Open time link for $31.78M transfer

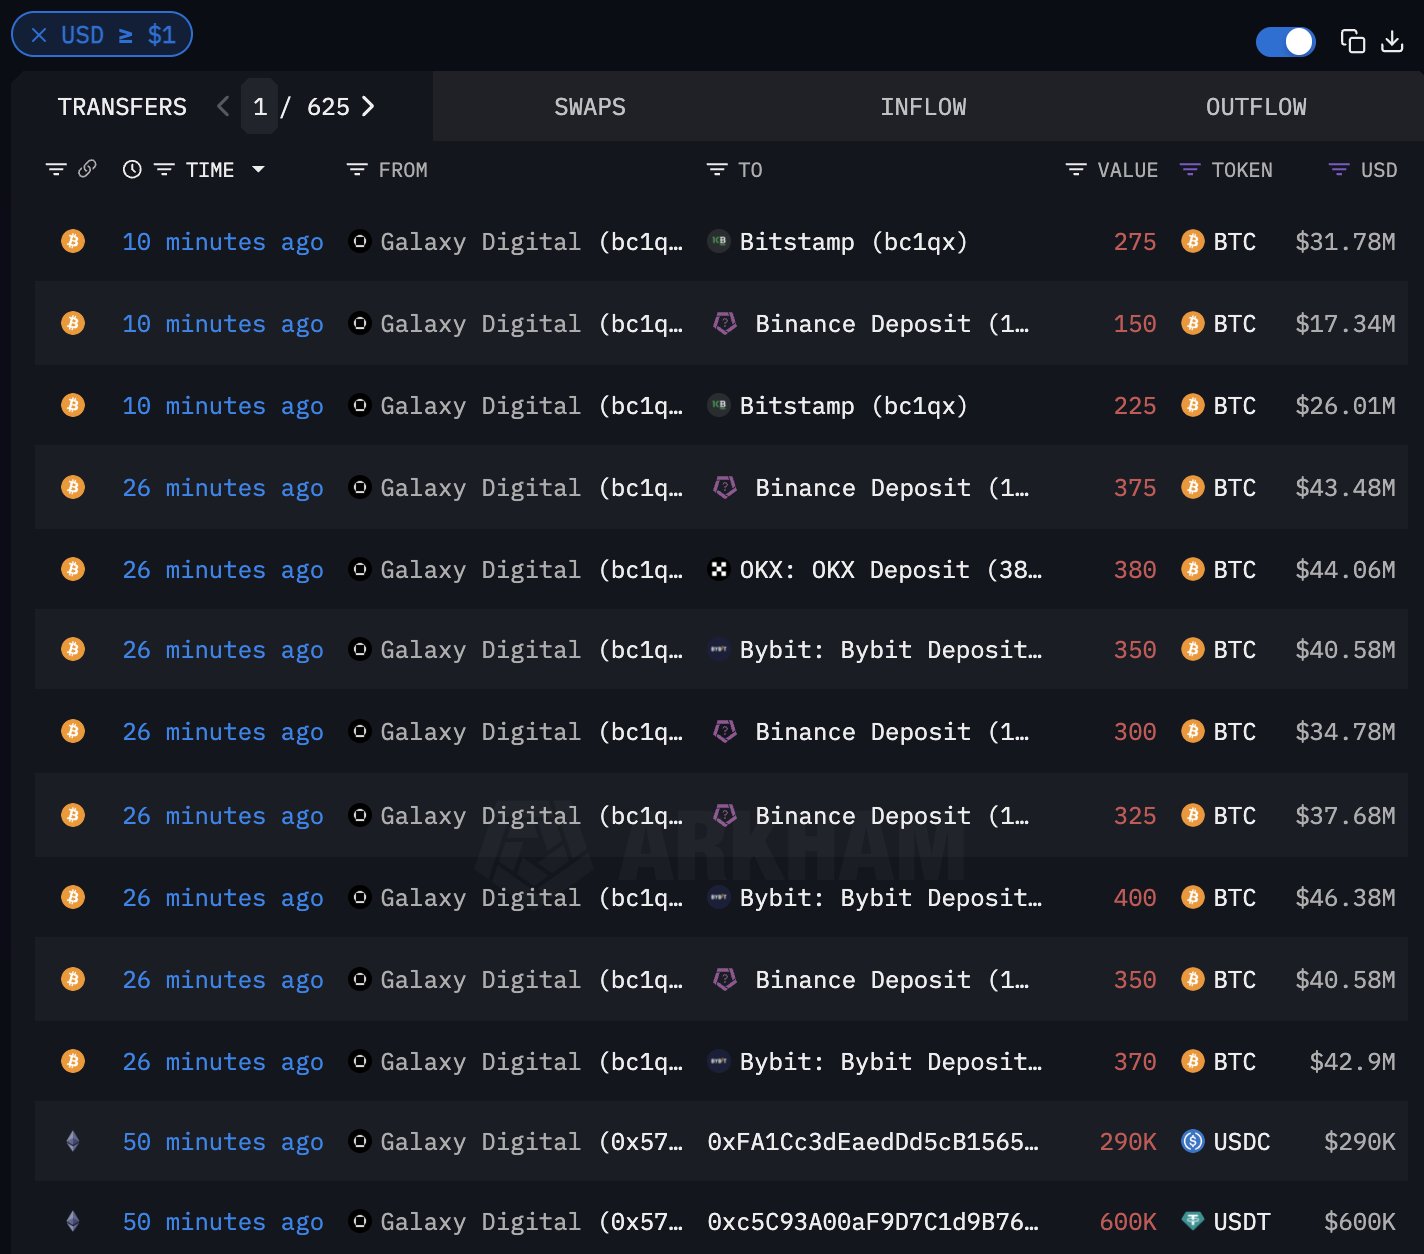(x=223, y=242)
